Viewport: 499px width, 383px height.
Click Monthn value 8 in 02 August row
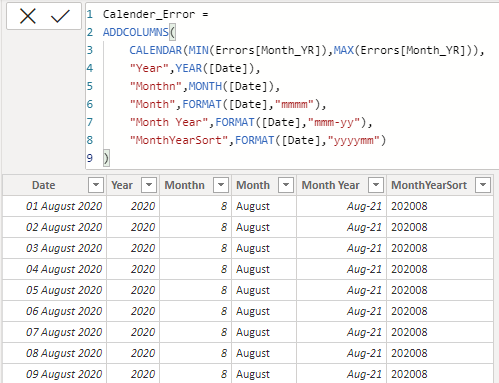[196, 227]
